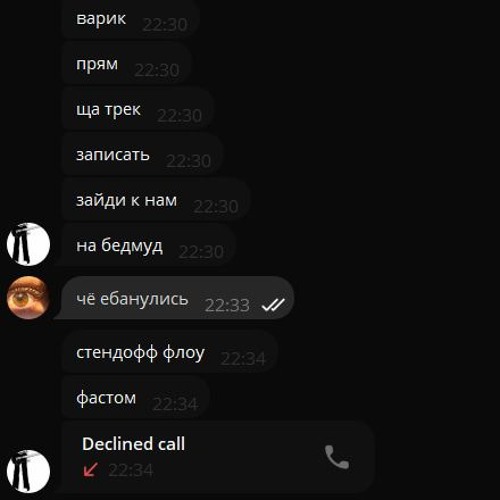
Task: Select the 'на бедмуд' message
Action: point(149,245)
